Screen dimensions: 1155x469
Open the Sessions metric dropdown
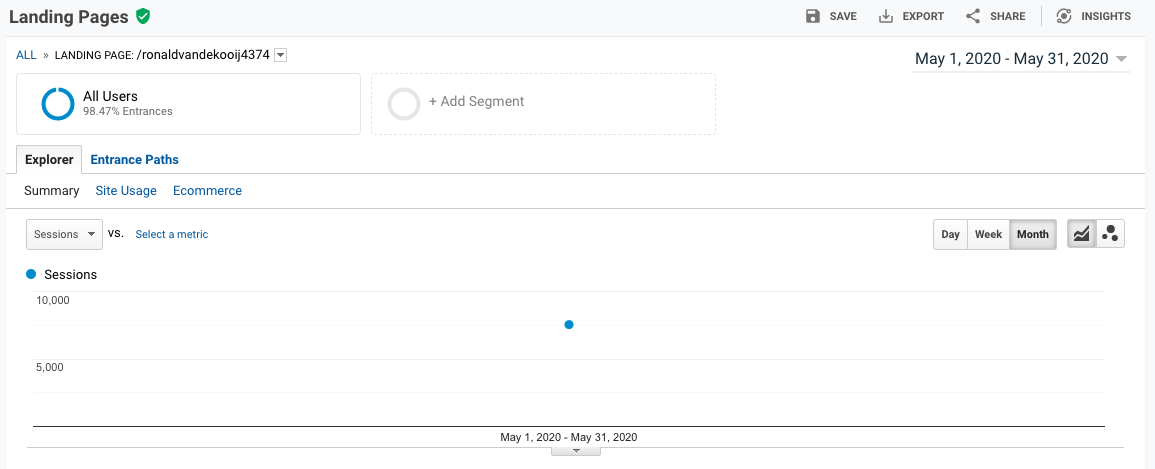point(64,234)
